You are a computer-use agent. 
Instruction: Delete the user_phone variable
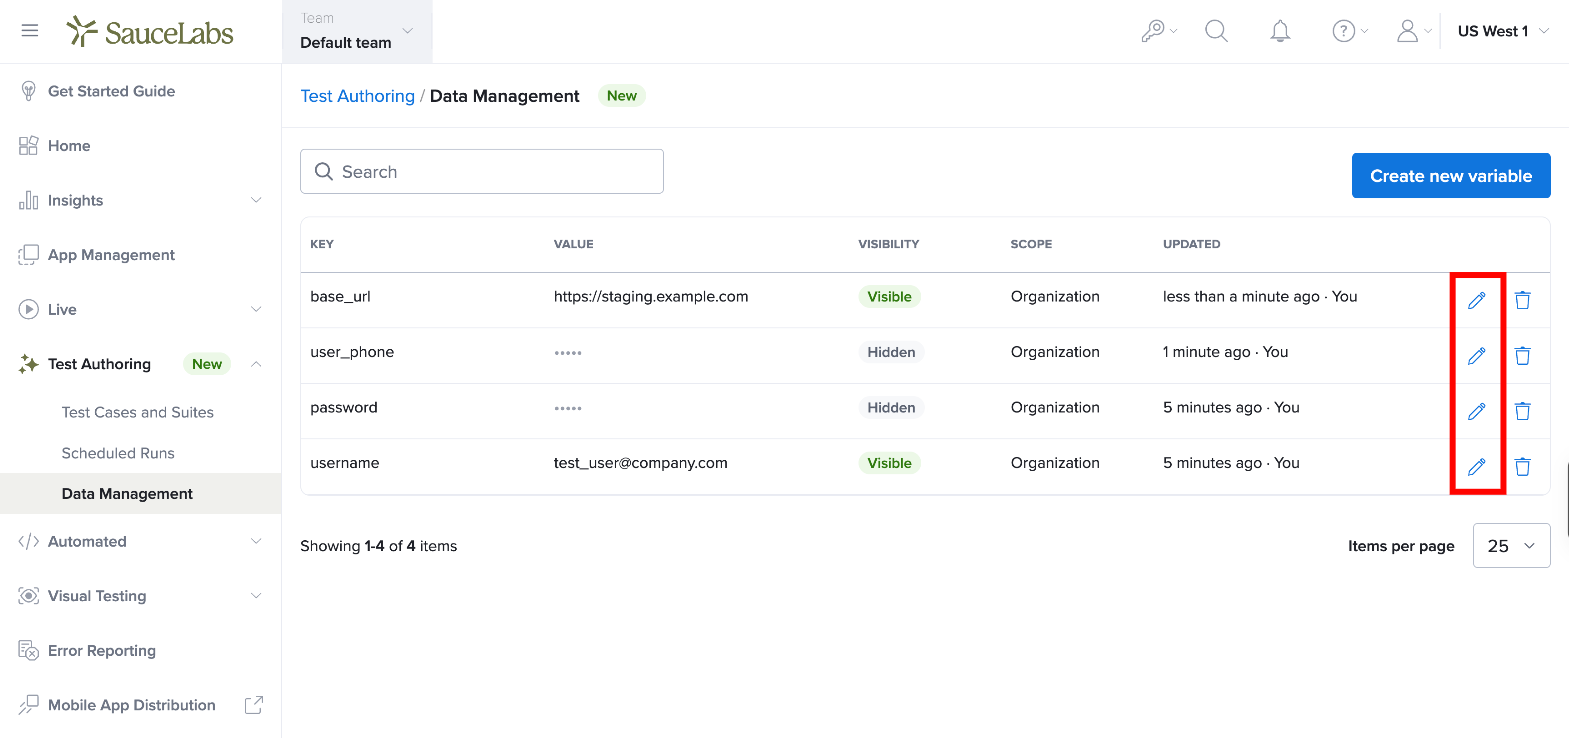(x=1522, y=356)
